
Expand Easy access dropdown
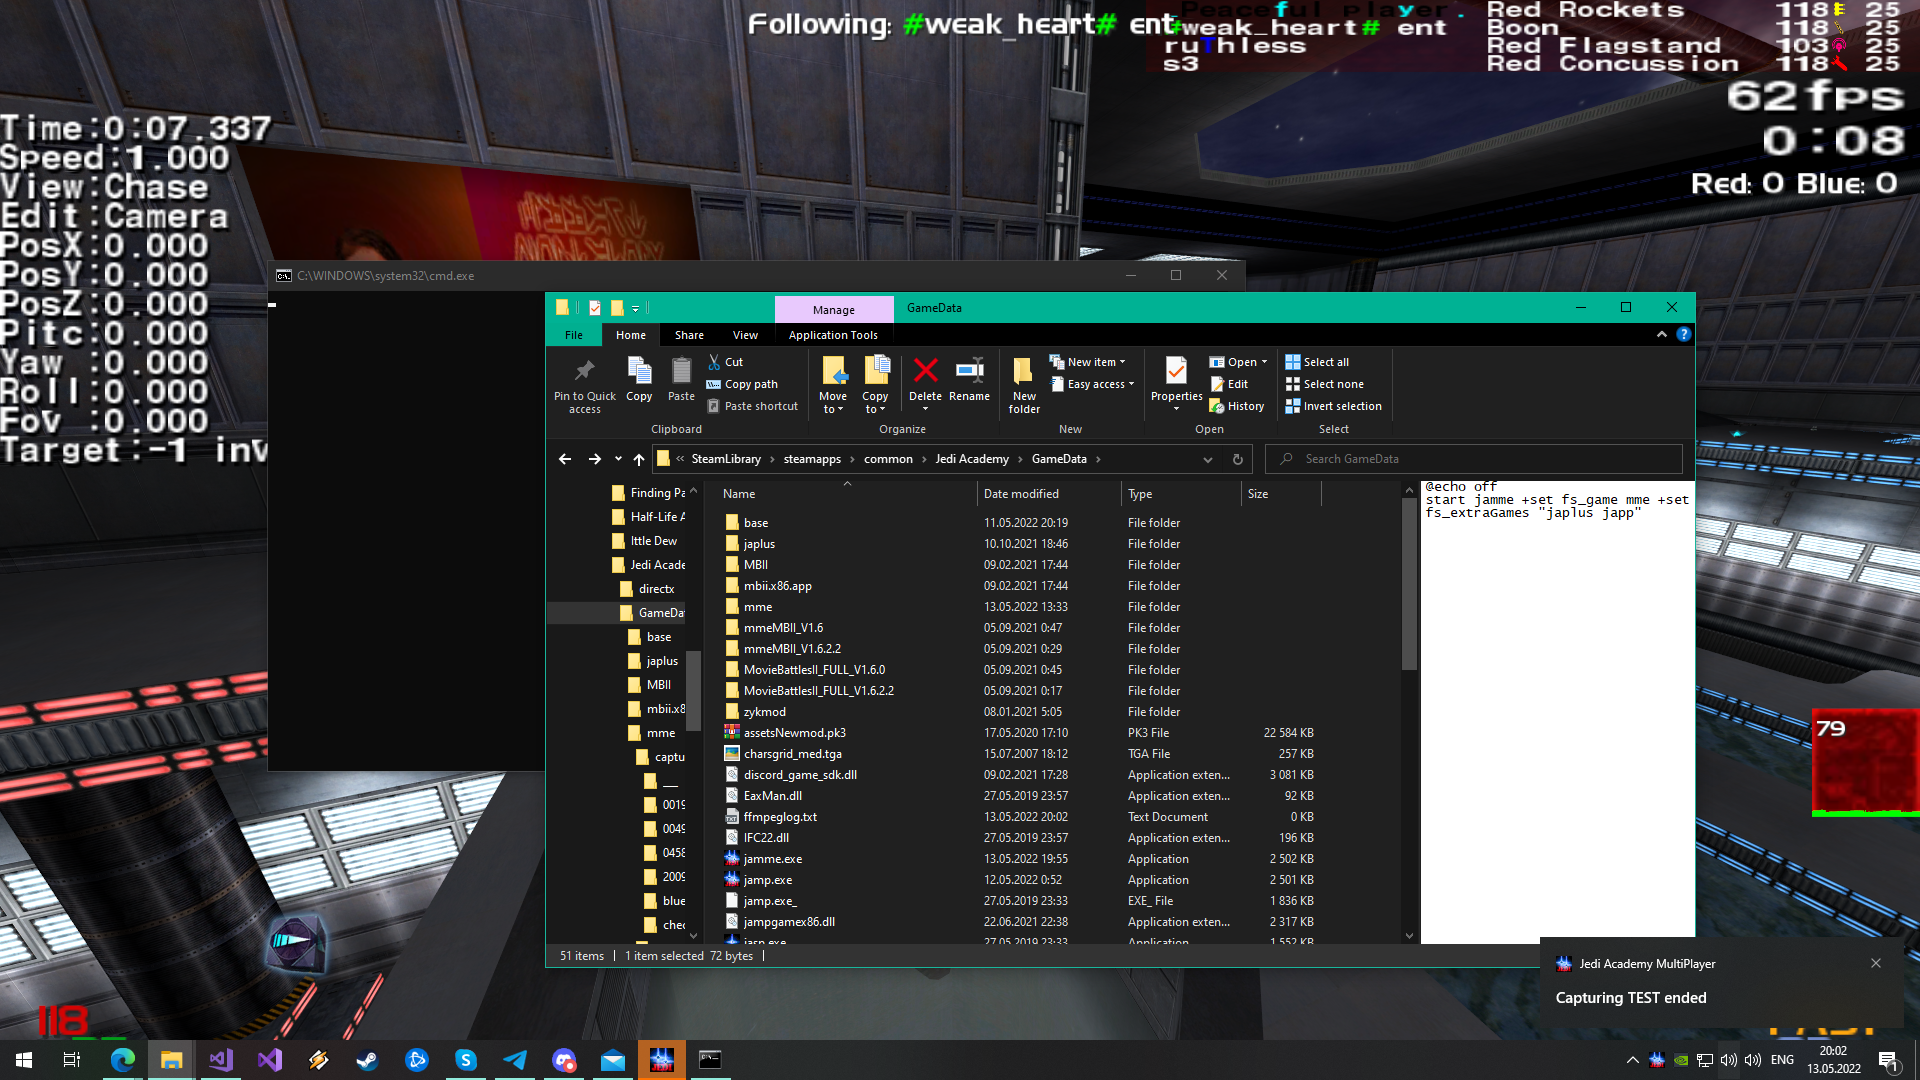[1093, 384]
